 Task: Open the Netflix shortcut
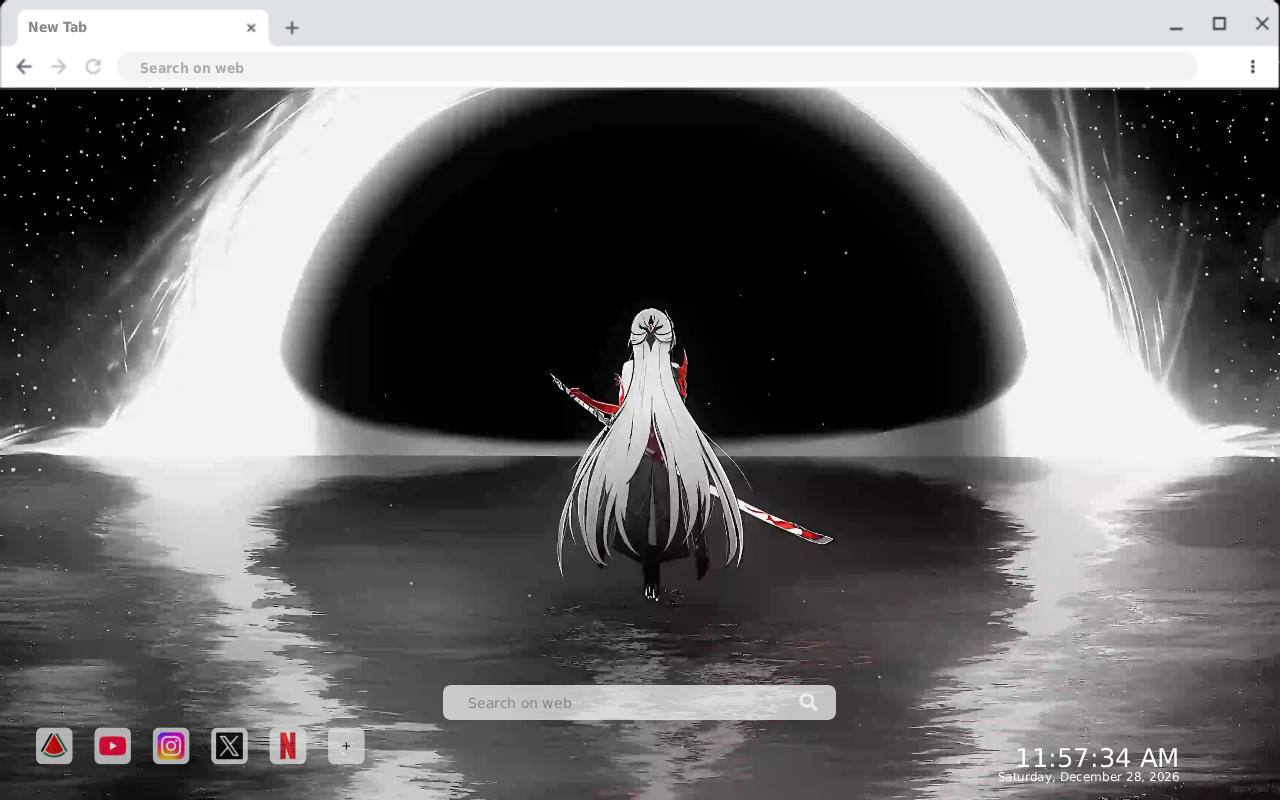[288, 746]
